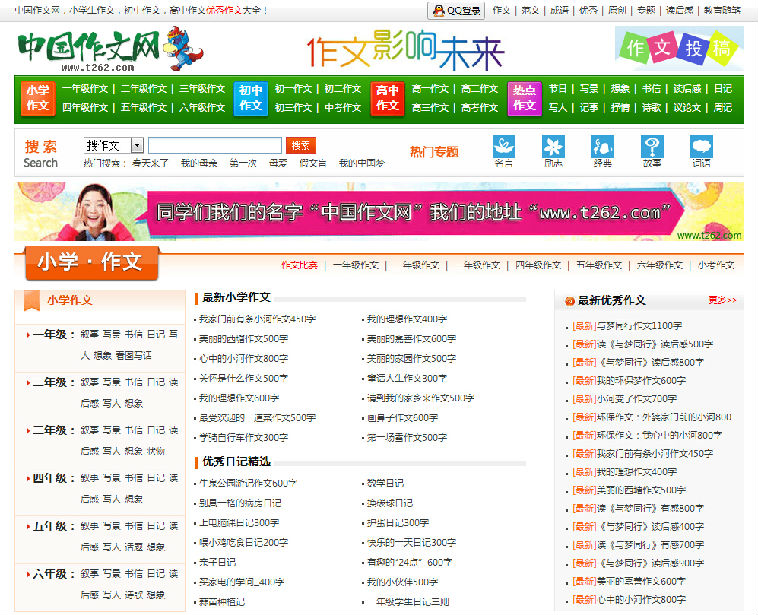This screenshot has height=615, width=758.
Task: Click the cartoon dragon mascot beside the logo
Action: (x=183, y=48)
